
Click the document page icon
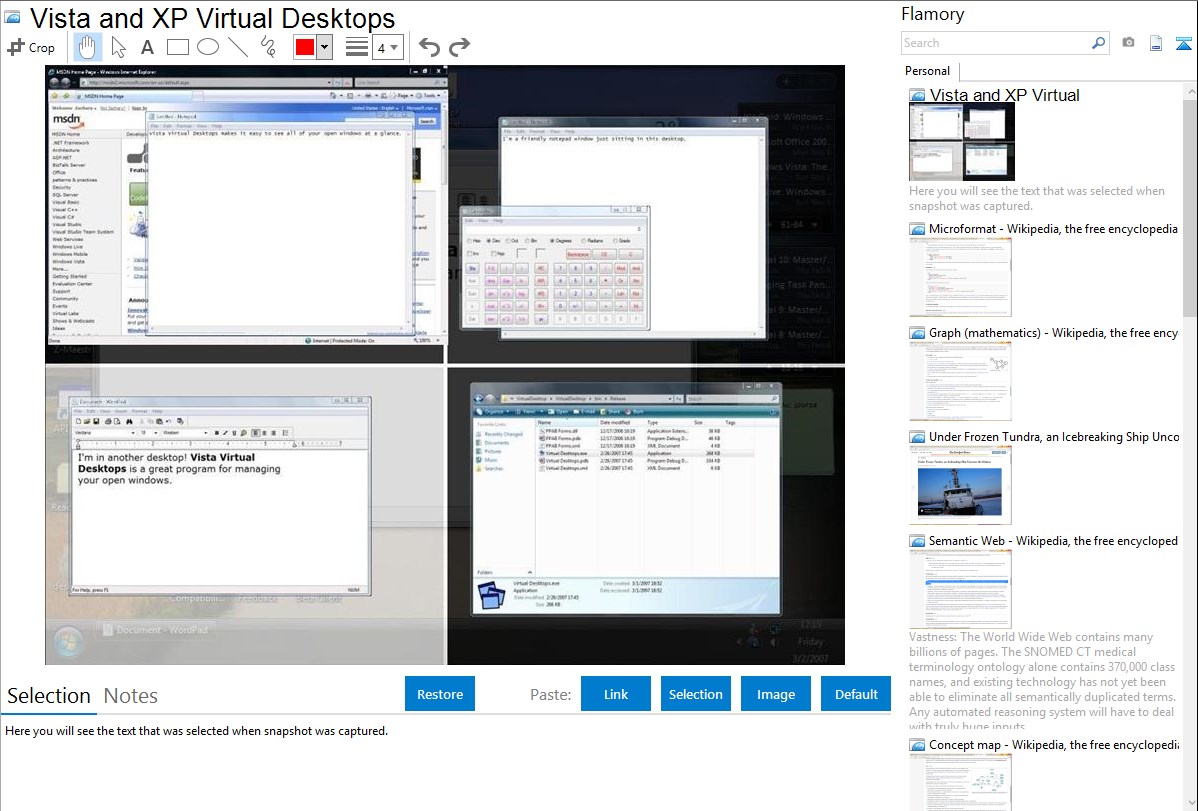[x=1156, y=43]
